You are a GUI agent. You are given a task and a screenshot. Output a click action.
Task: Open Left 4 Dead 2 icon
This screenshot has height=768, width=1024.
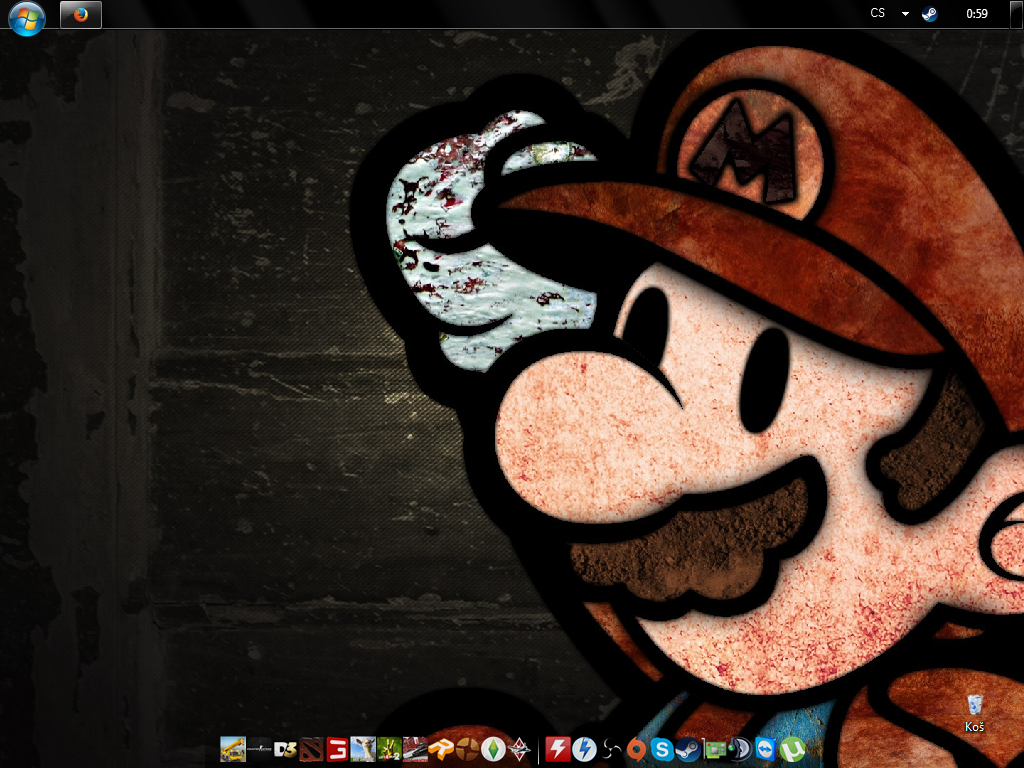(x=389, y=749)
